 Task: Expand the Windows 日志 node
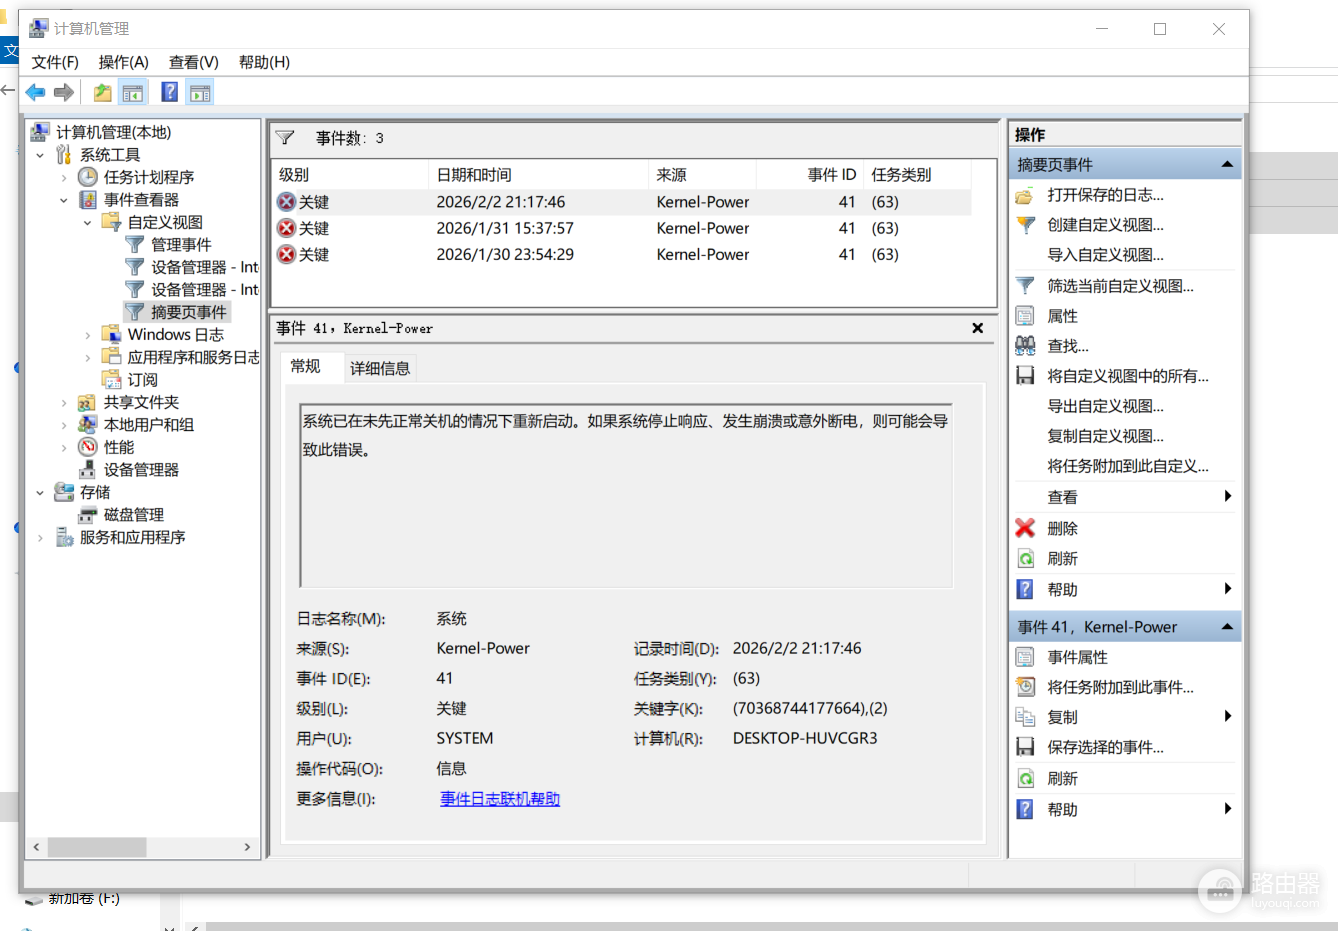tap(88, 335)
